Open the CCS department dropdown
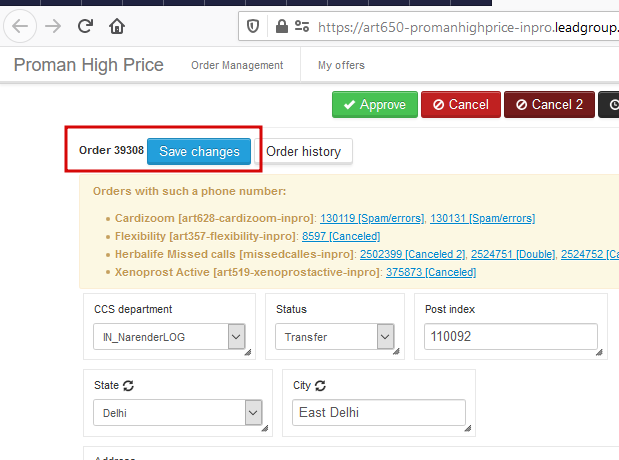619x460 pixels. point(237,338)
